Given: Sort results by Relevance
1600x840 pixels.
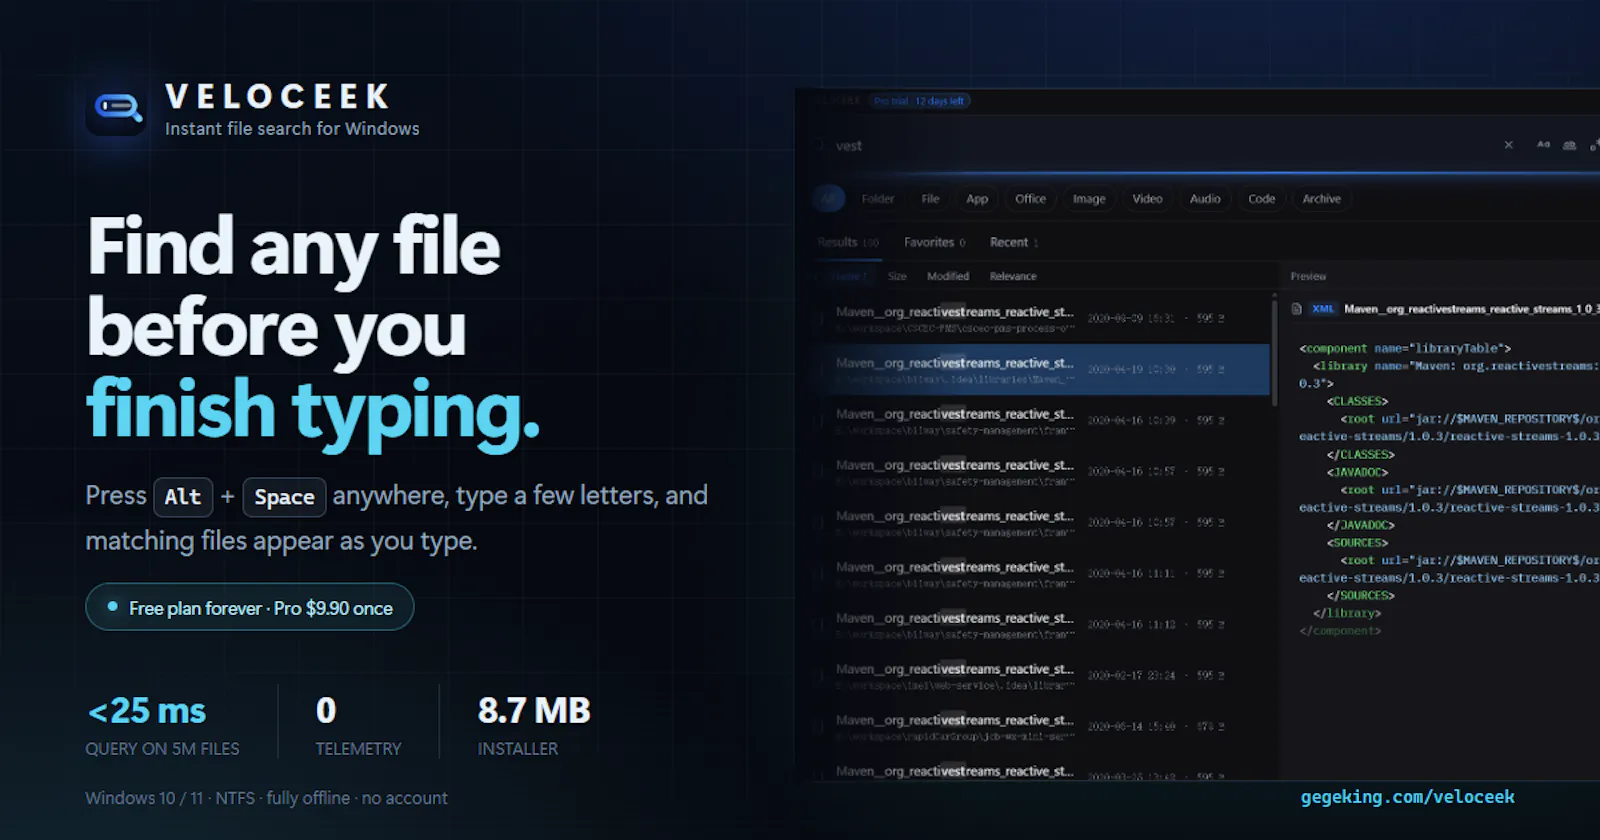Looking at the screenshot, I should click(1013, 276).
